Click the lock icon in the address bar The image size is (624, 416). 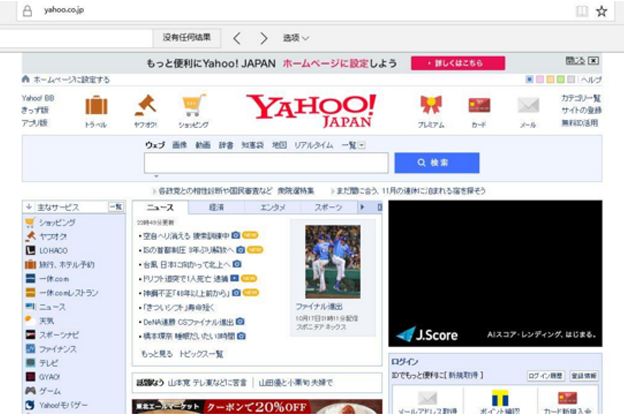point(27,10)
